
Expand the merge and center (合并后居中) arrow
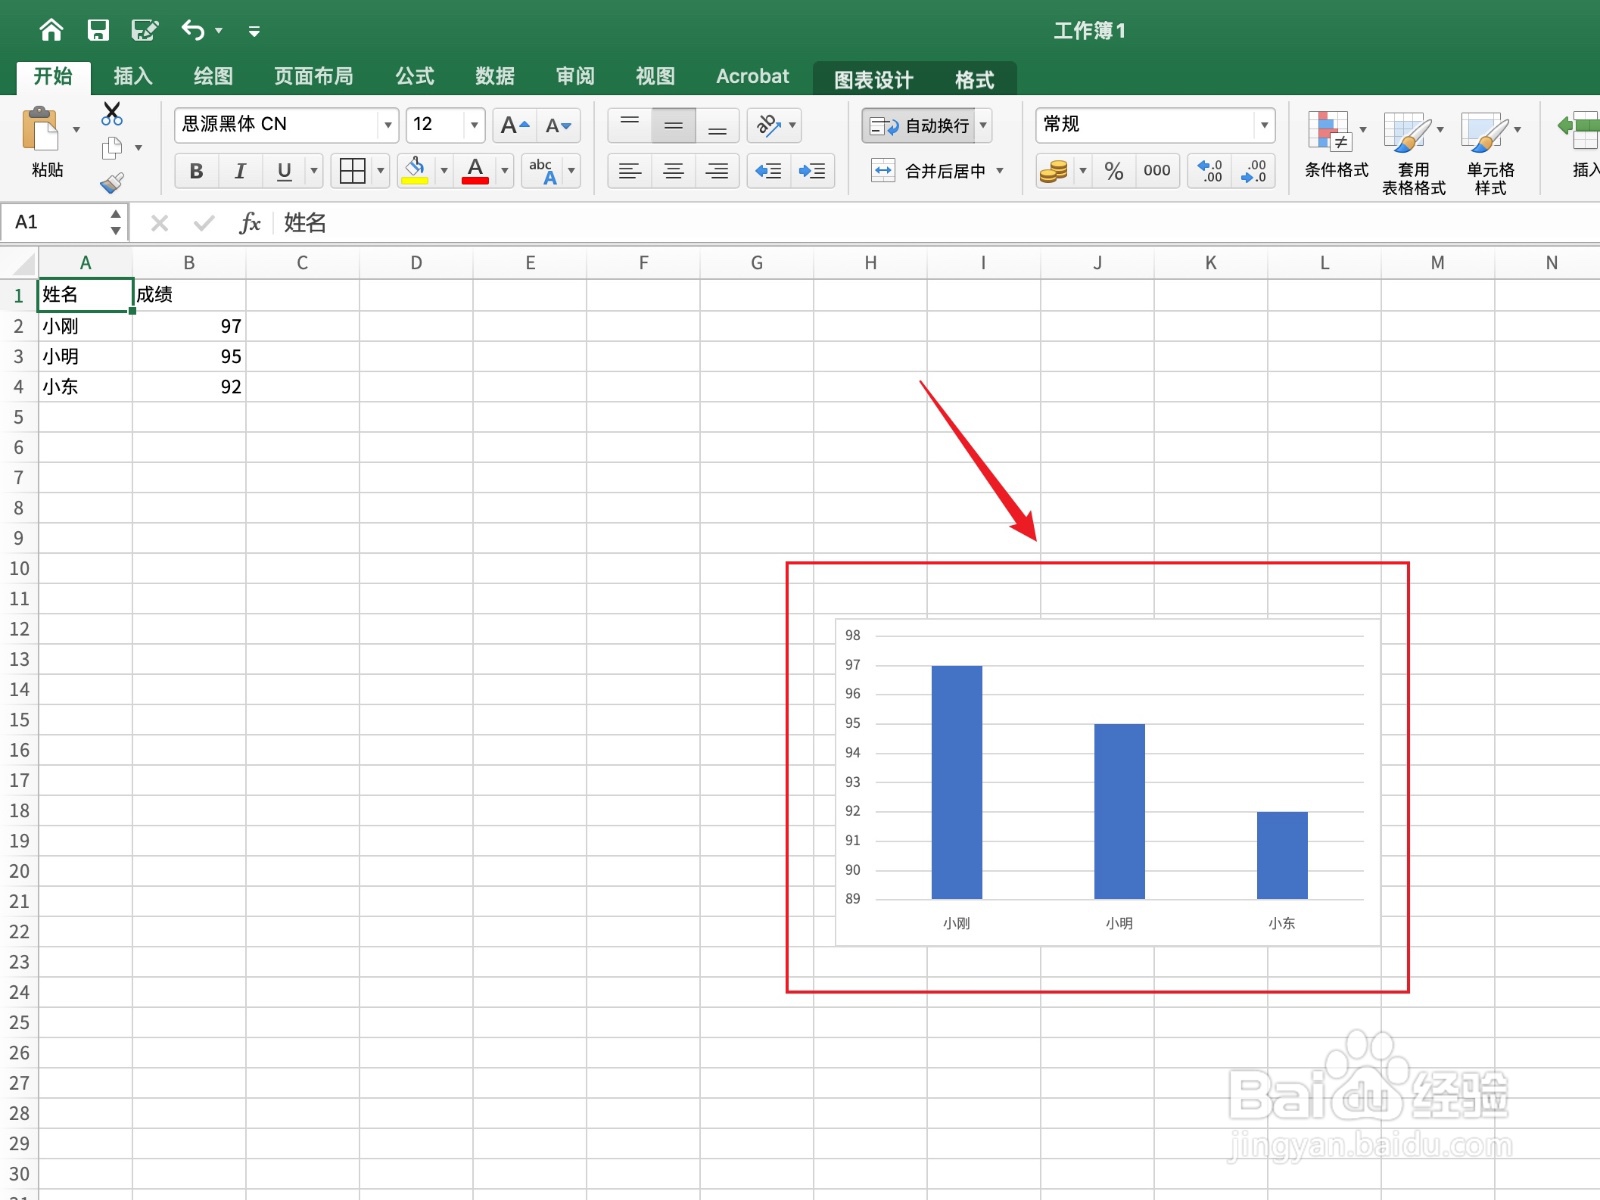coord(1000,171)
